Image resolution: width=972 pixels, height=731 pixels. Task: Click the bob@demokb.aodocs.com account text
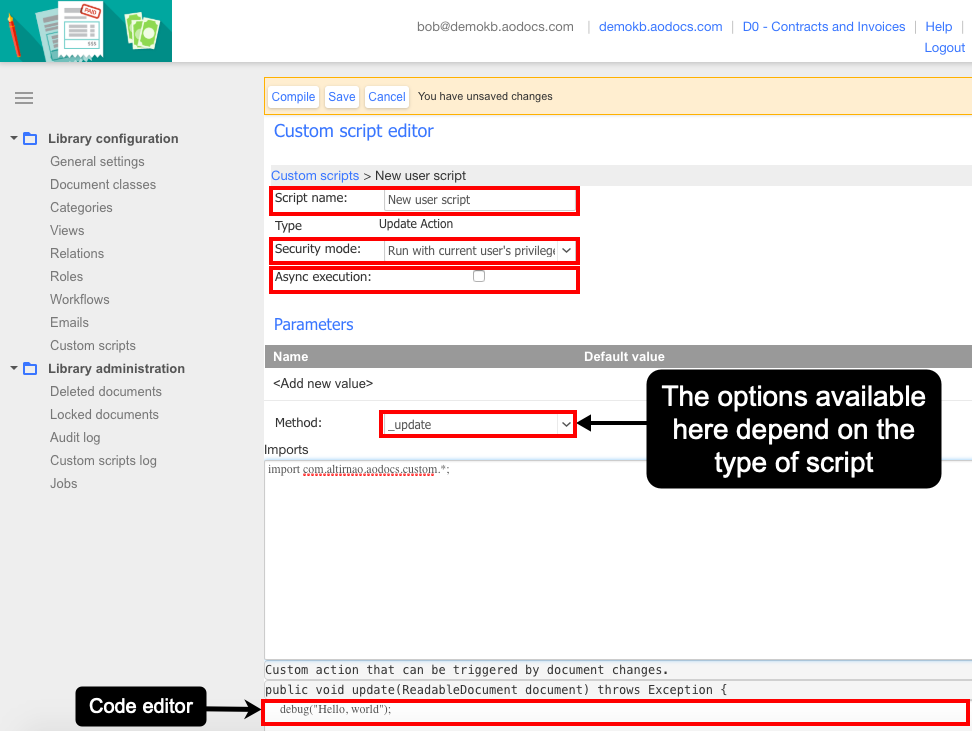tap(495, 27)
